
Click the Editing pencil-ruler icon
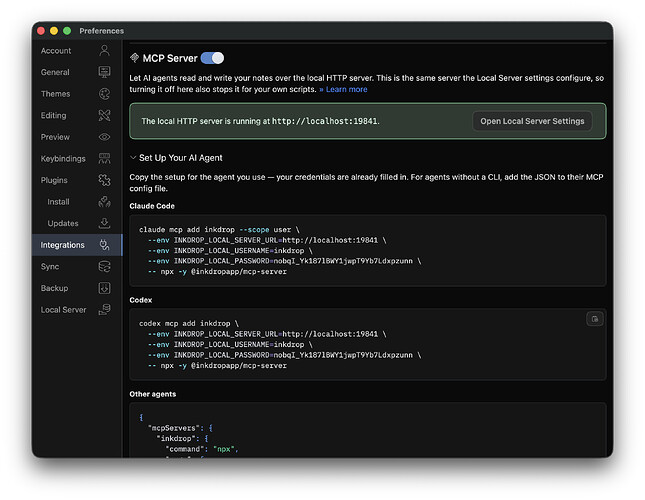tap(104, 115)
